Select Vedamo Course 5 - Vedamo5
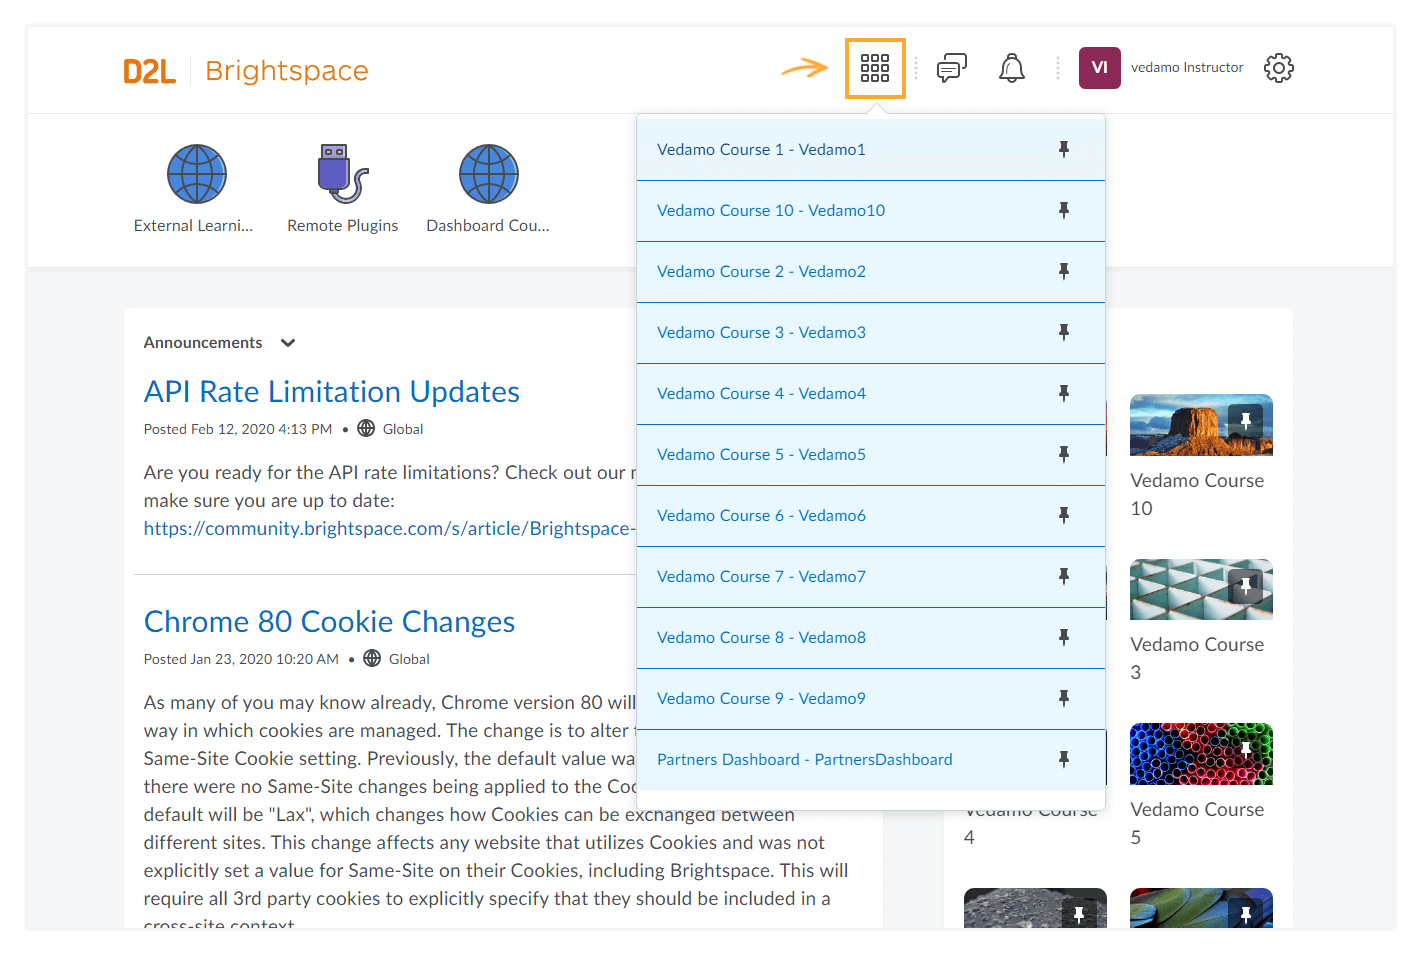 (x=871, y=455)
